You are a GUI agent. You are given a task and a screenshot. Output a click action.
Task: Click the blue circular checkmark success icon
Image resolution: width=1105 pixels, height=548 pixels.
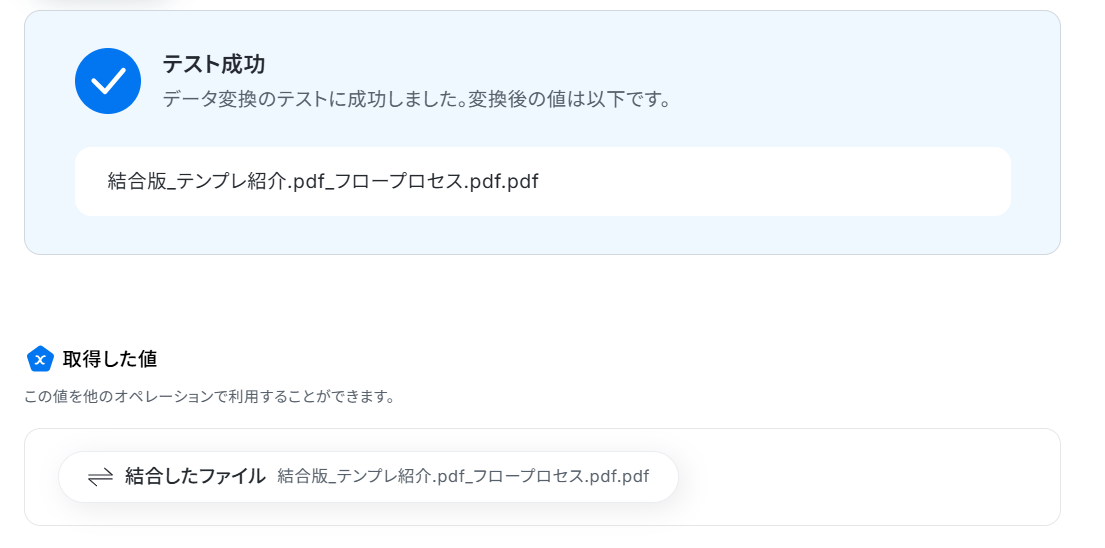pos(108,81)
